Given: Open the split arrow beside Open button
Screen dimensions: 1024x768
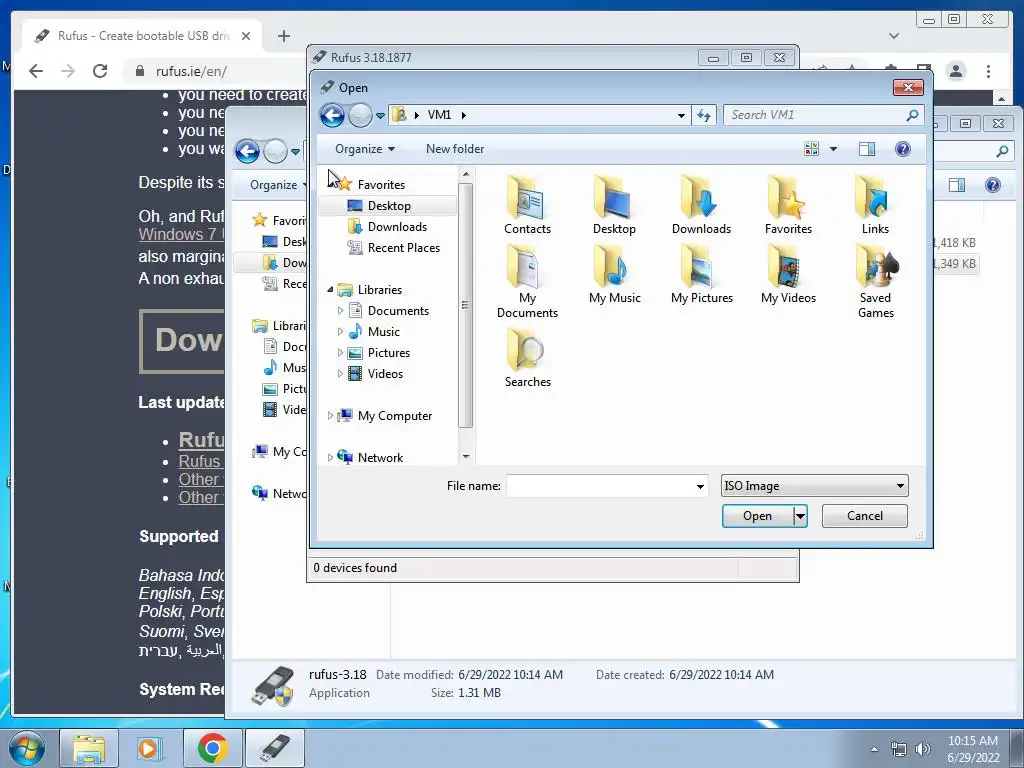Looking at the screenshot, I should (800, 516).
